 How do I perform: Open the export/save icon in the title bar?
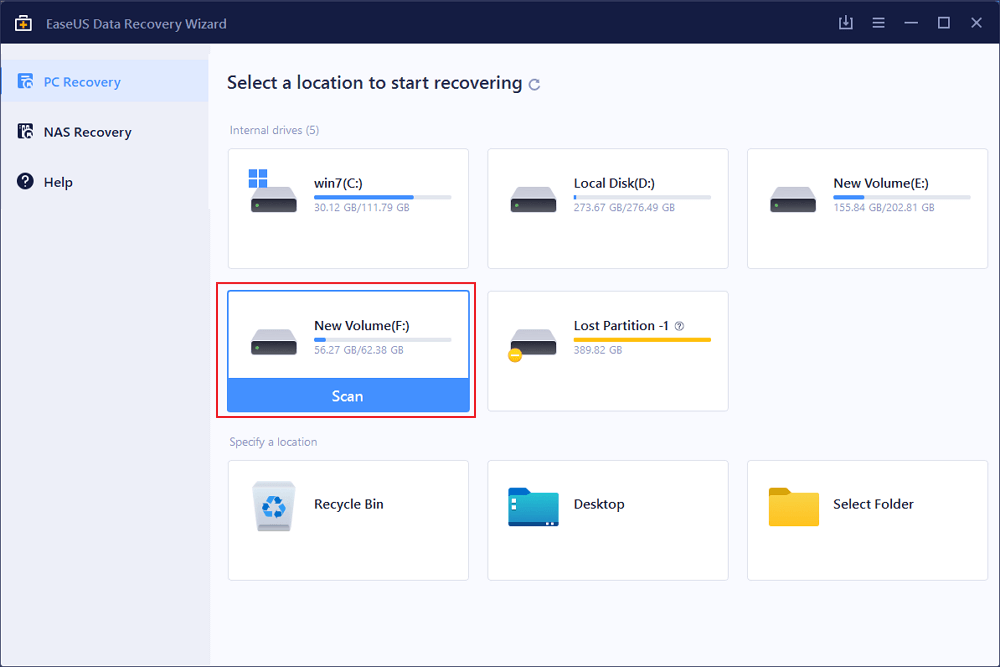coord(845,22)
